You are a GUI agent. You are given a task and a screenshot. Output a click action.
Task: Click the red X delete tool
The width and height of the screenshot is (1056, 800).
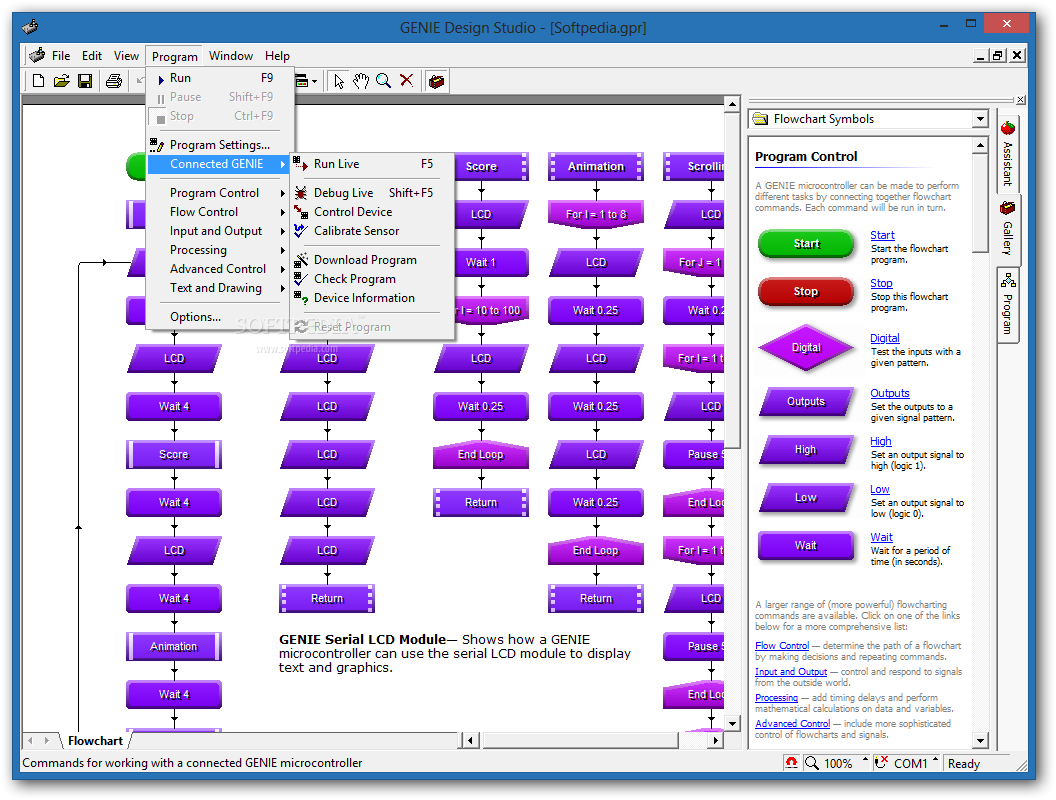point(406,81)
